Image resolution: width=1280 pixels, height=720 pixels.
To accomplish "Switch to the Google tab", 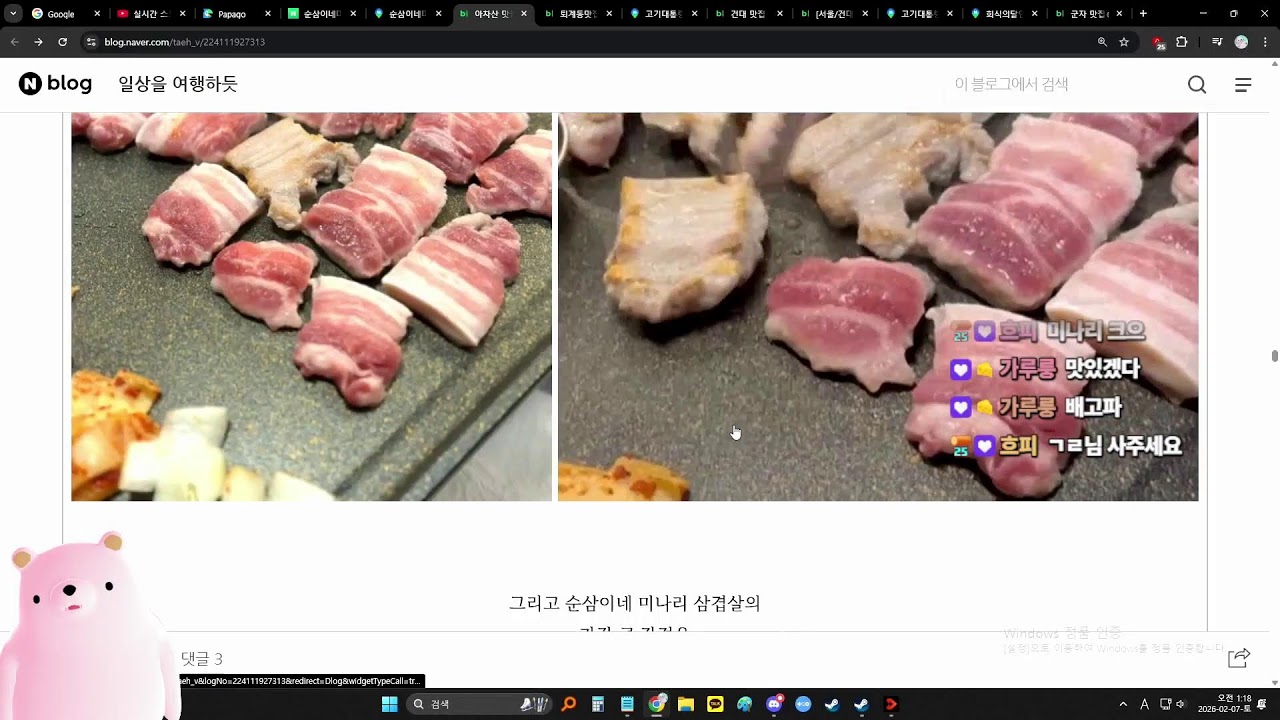I will point(66,14).
